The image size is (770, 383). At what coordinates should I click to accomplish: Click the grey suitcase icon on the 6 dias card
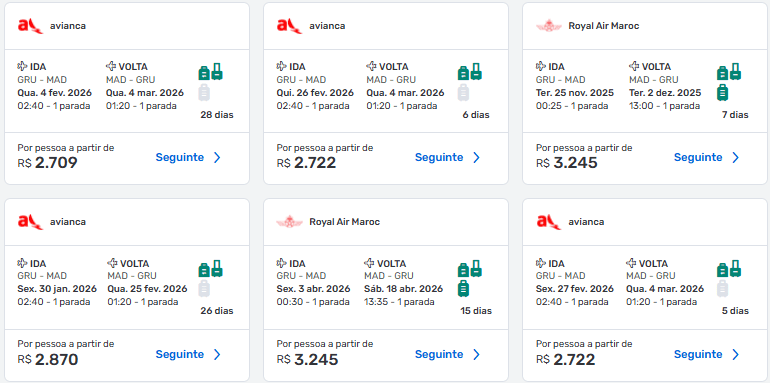tap(463, 93)
